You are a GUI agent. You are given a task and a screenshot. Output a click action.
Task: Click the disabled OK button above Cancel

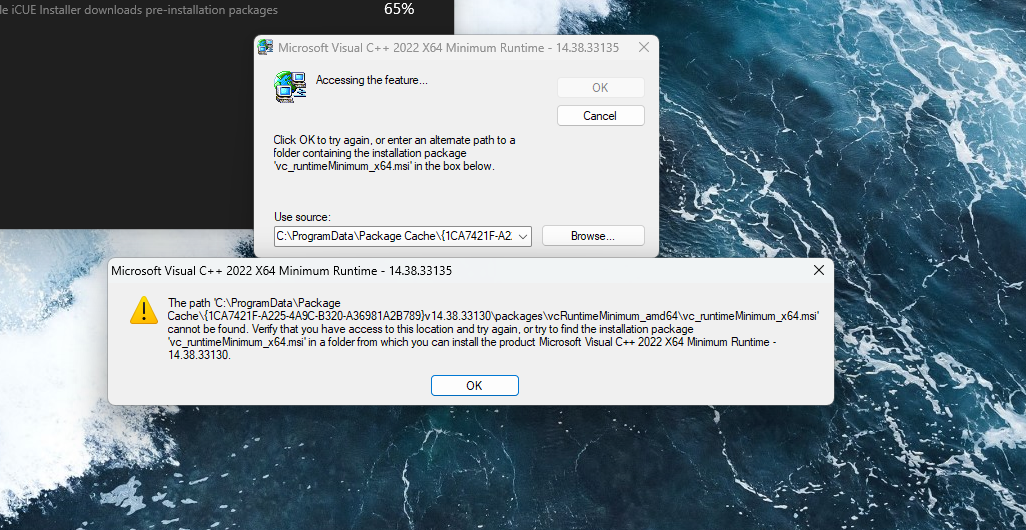(600, 88)
